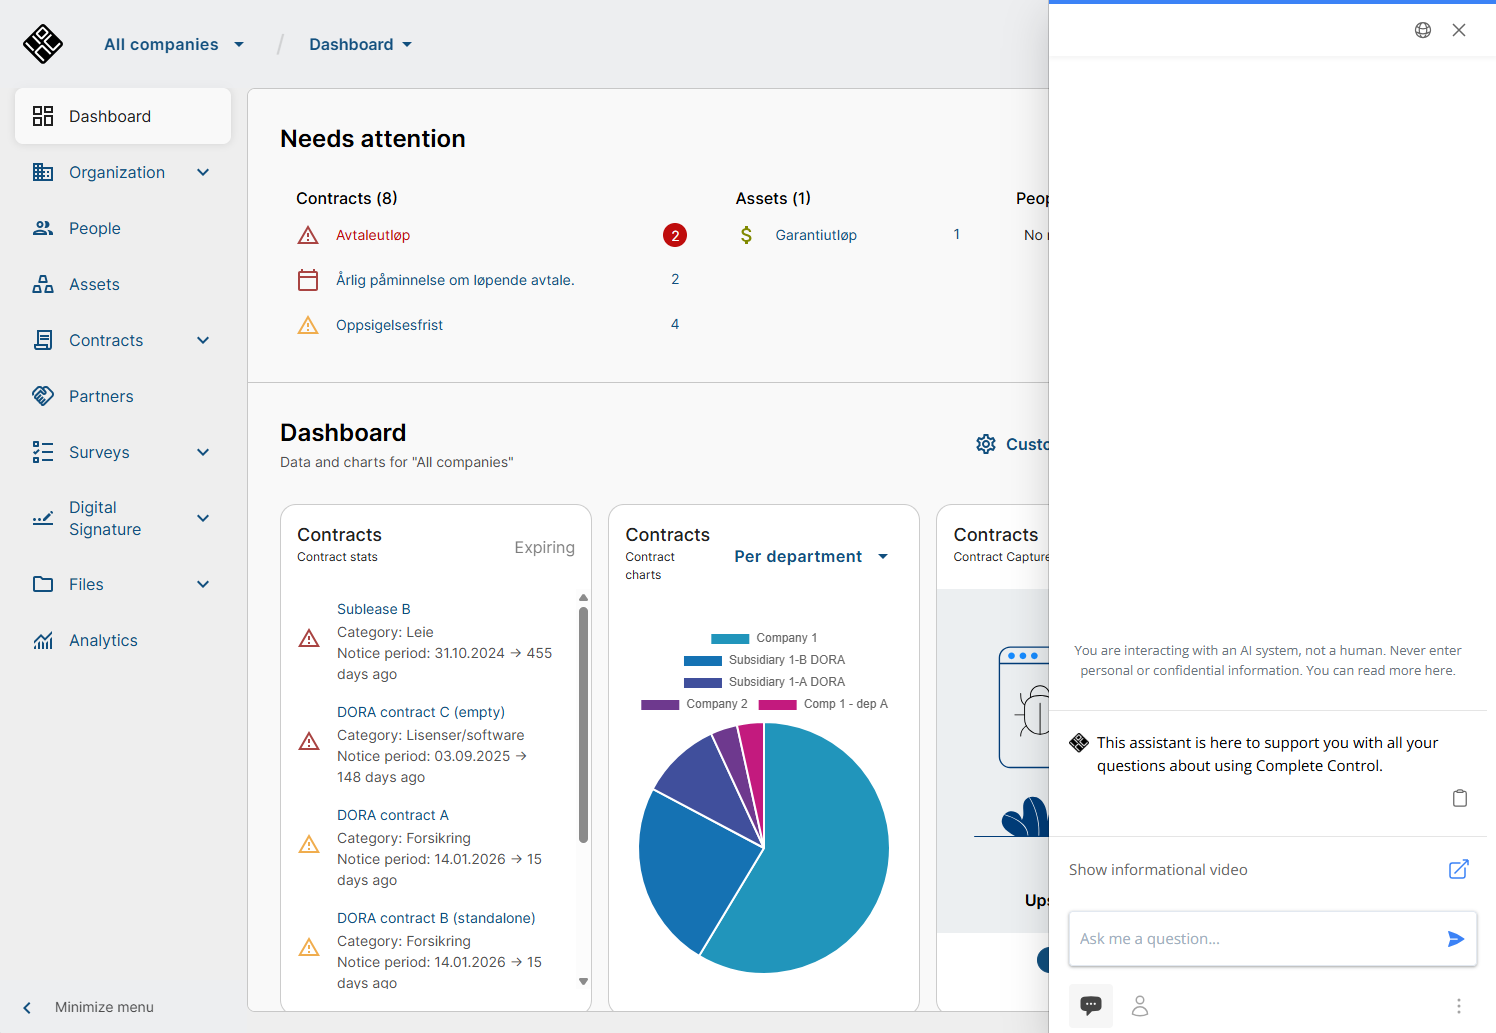Click the globe language icon in chat panel
The image size is (1496, 1033).
click(1422, 30)
